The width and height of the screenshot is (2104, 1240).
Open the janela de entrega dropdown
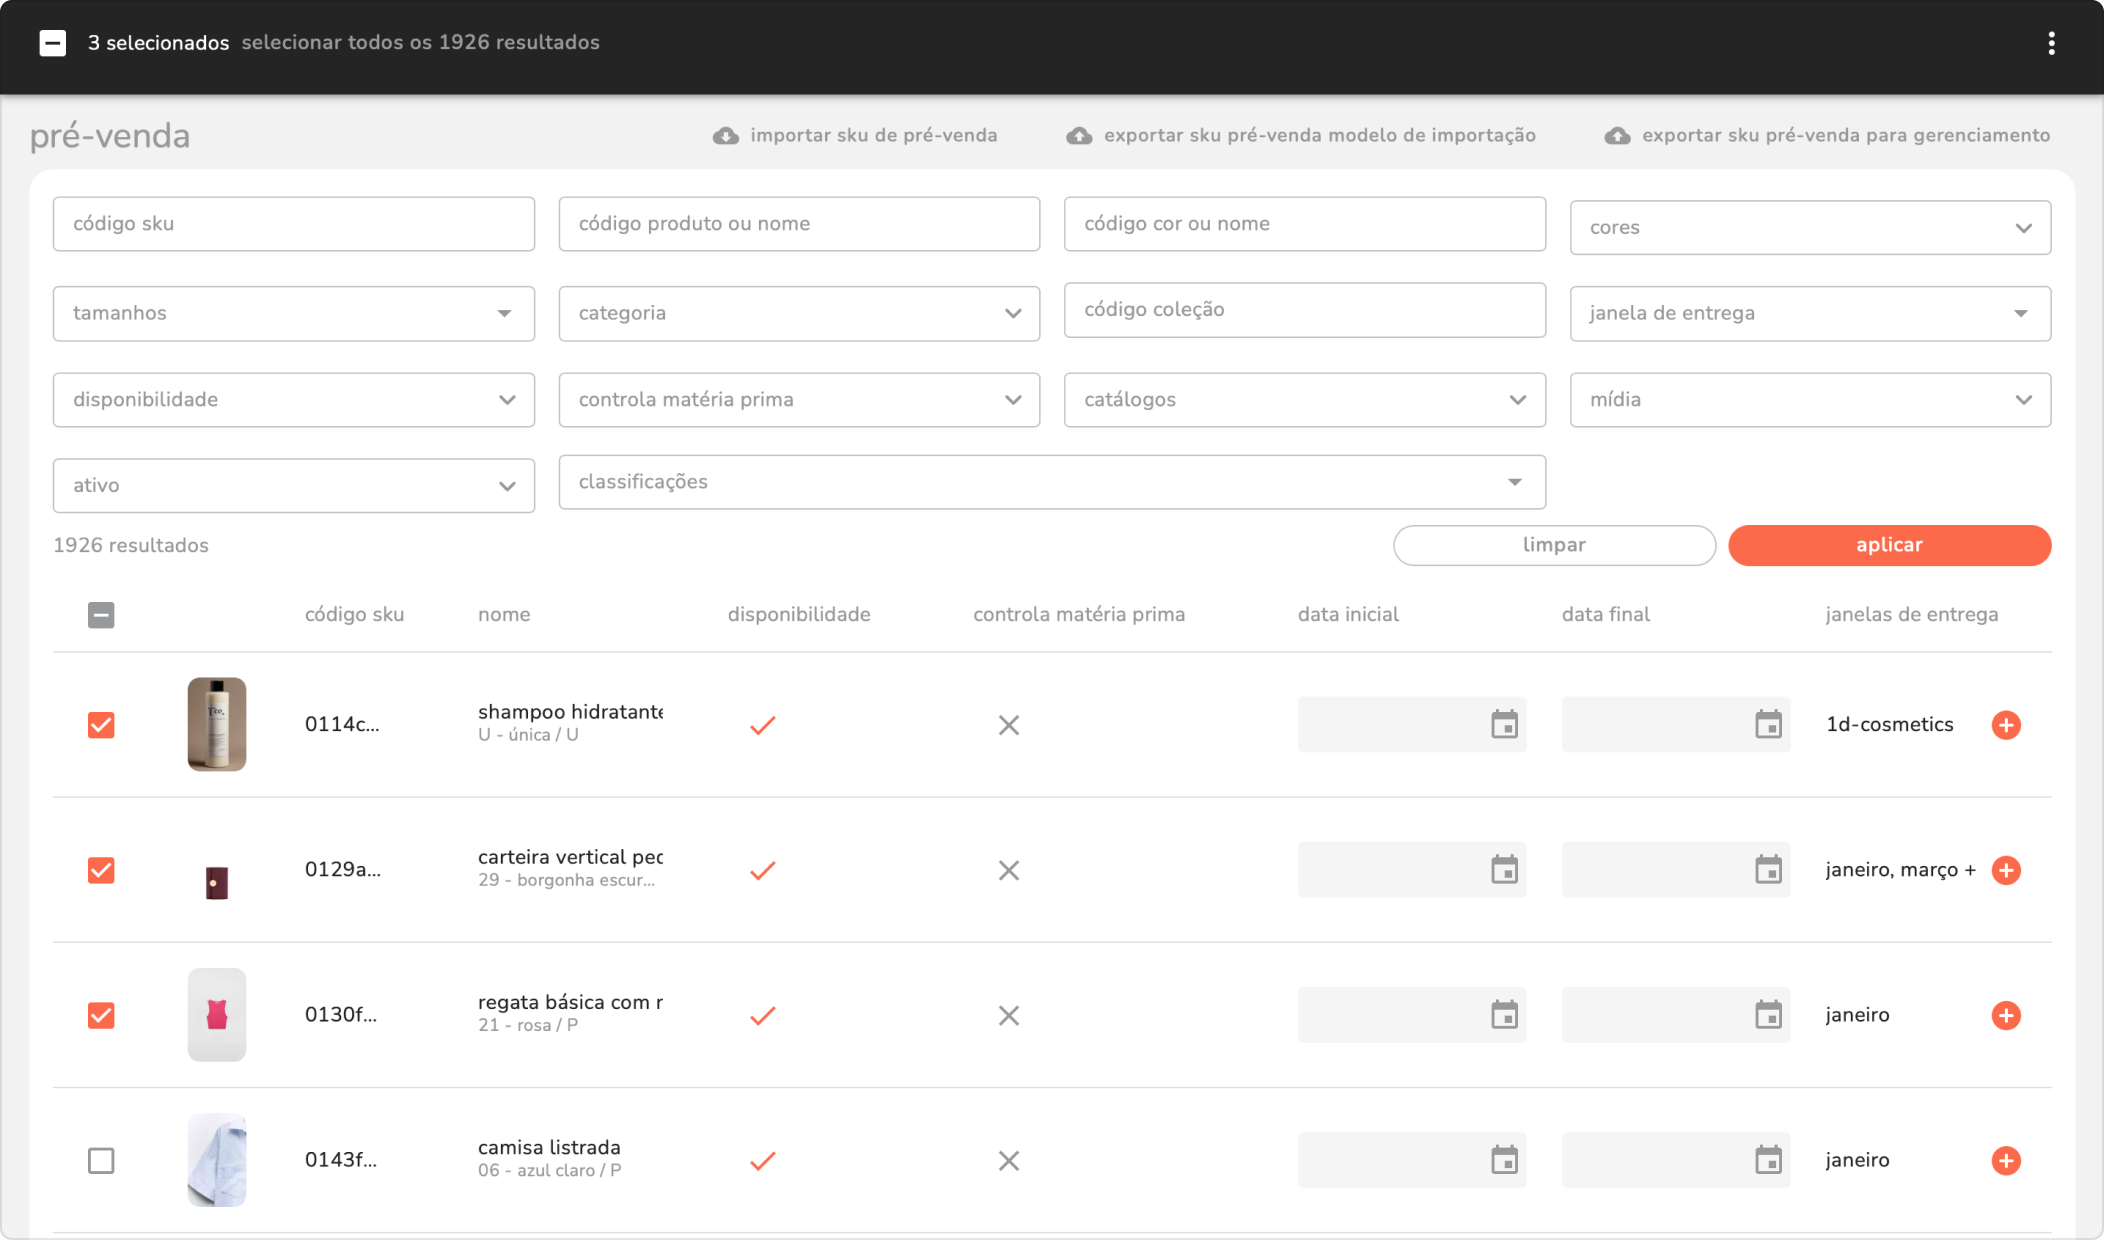point(1810,314)
